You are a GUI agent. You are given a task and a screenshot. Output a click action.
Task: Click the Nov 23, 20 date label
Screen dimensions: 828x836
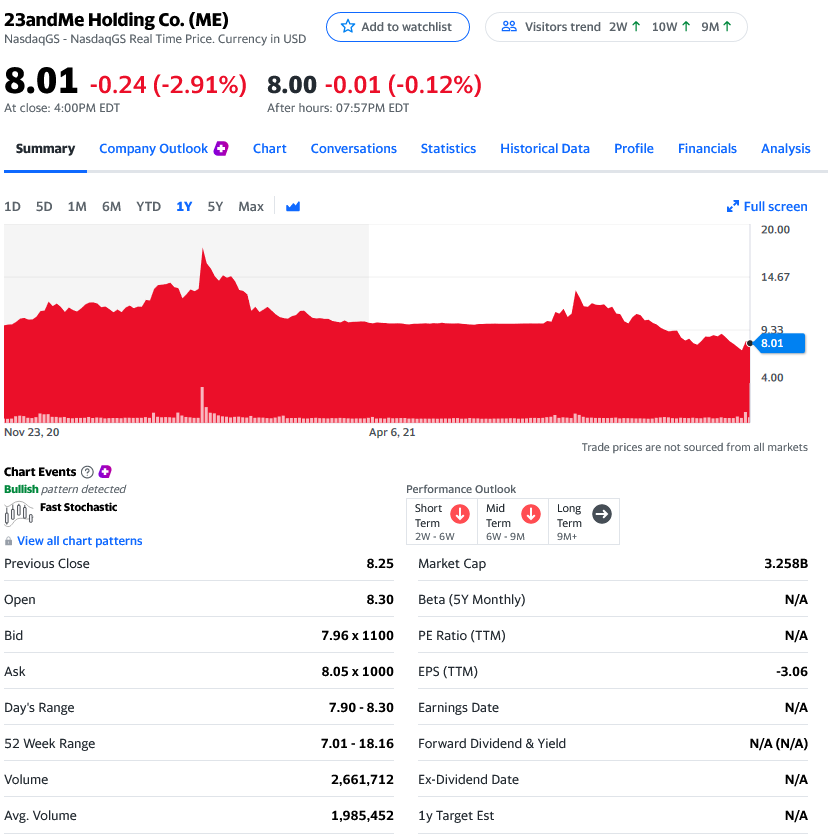tap(31, 432)
